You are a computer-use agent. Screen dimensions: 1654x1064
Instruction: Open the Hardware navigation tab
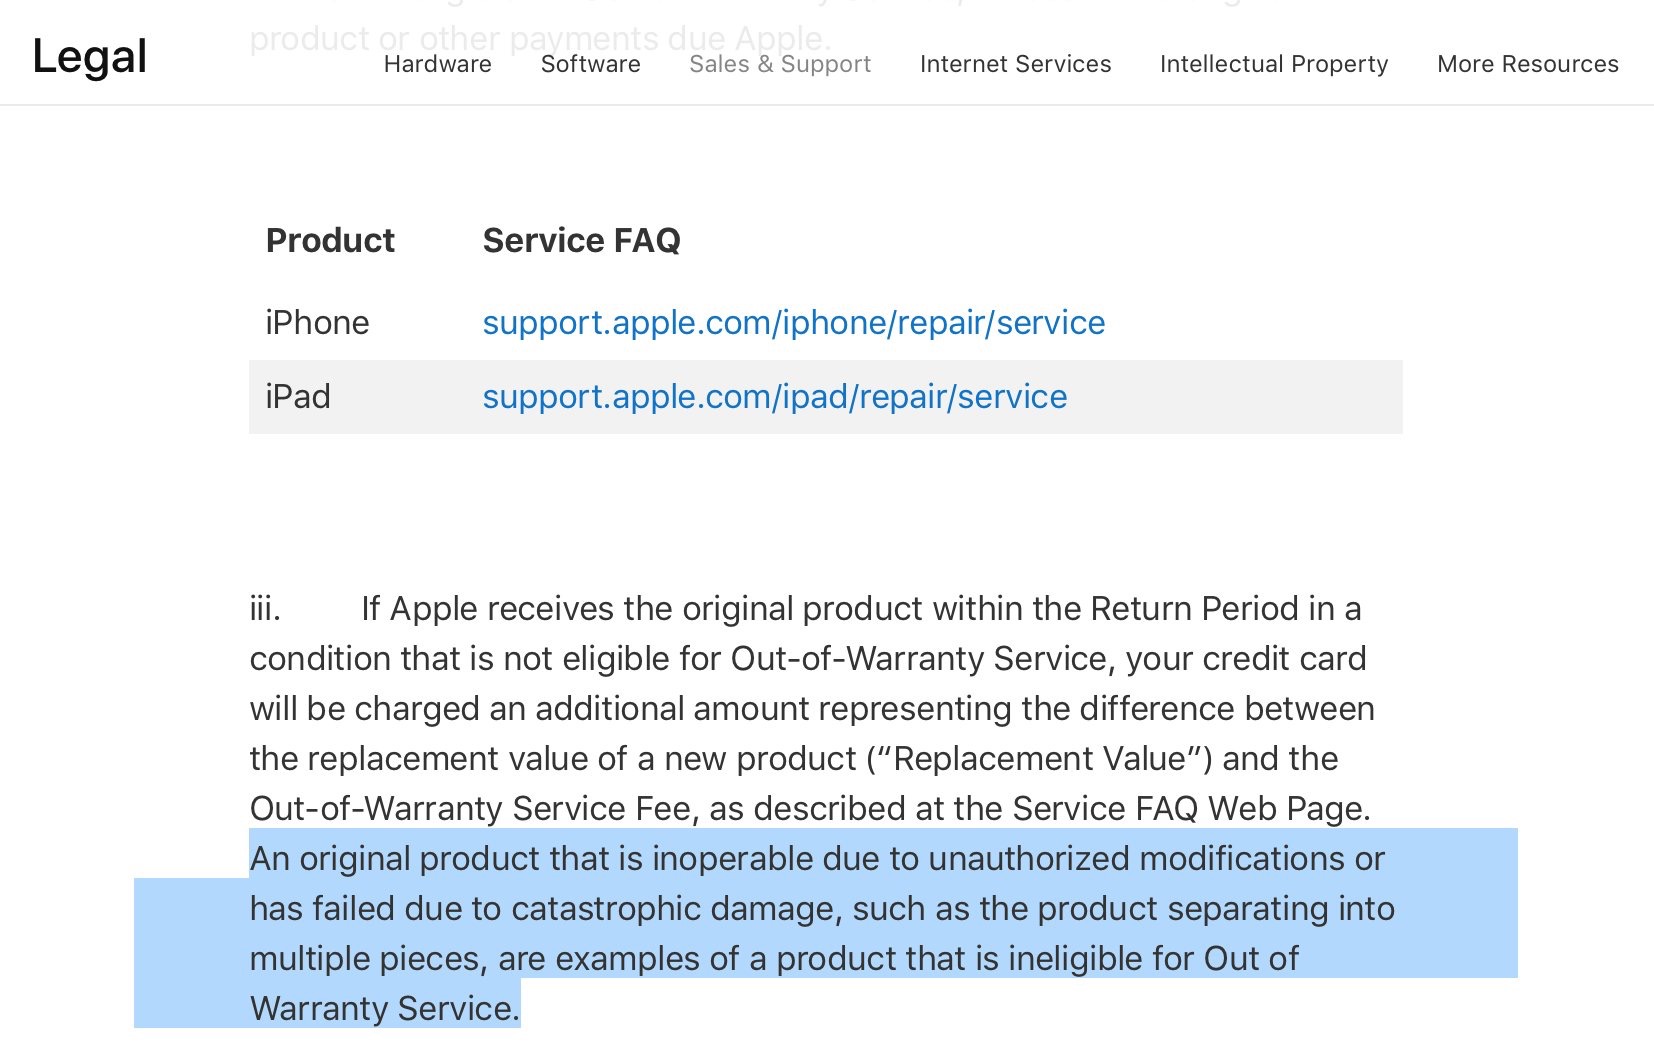tap(437, 64)
